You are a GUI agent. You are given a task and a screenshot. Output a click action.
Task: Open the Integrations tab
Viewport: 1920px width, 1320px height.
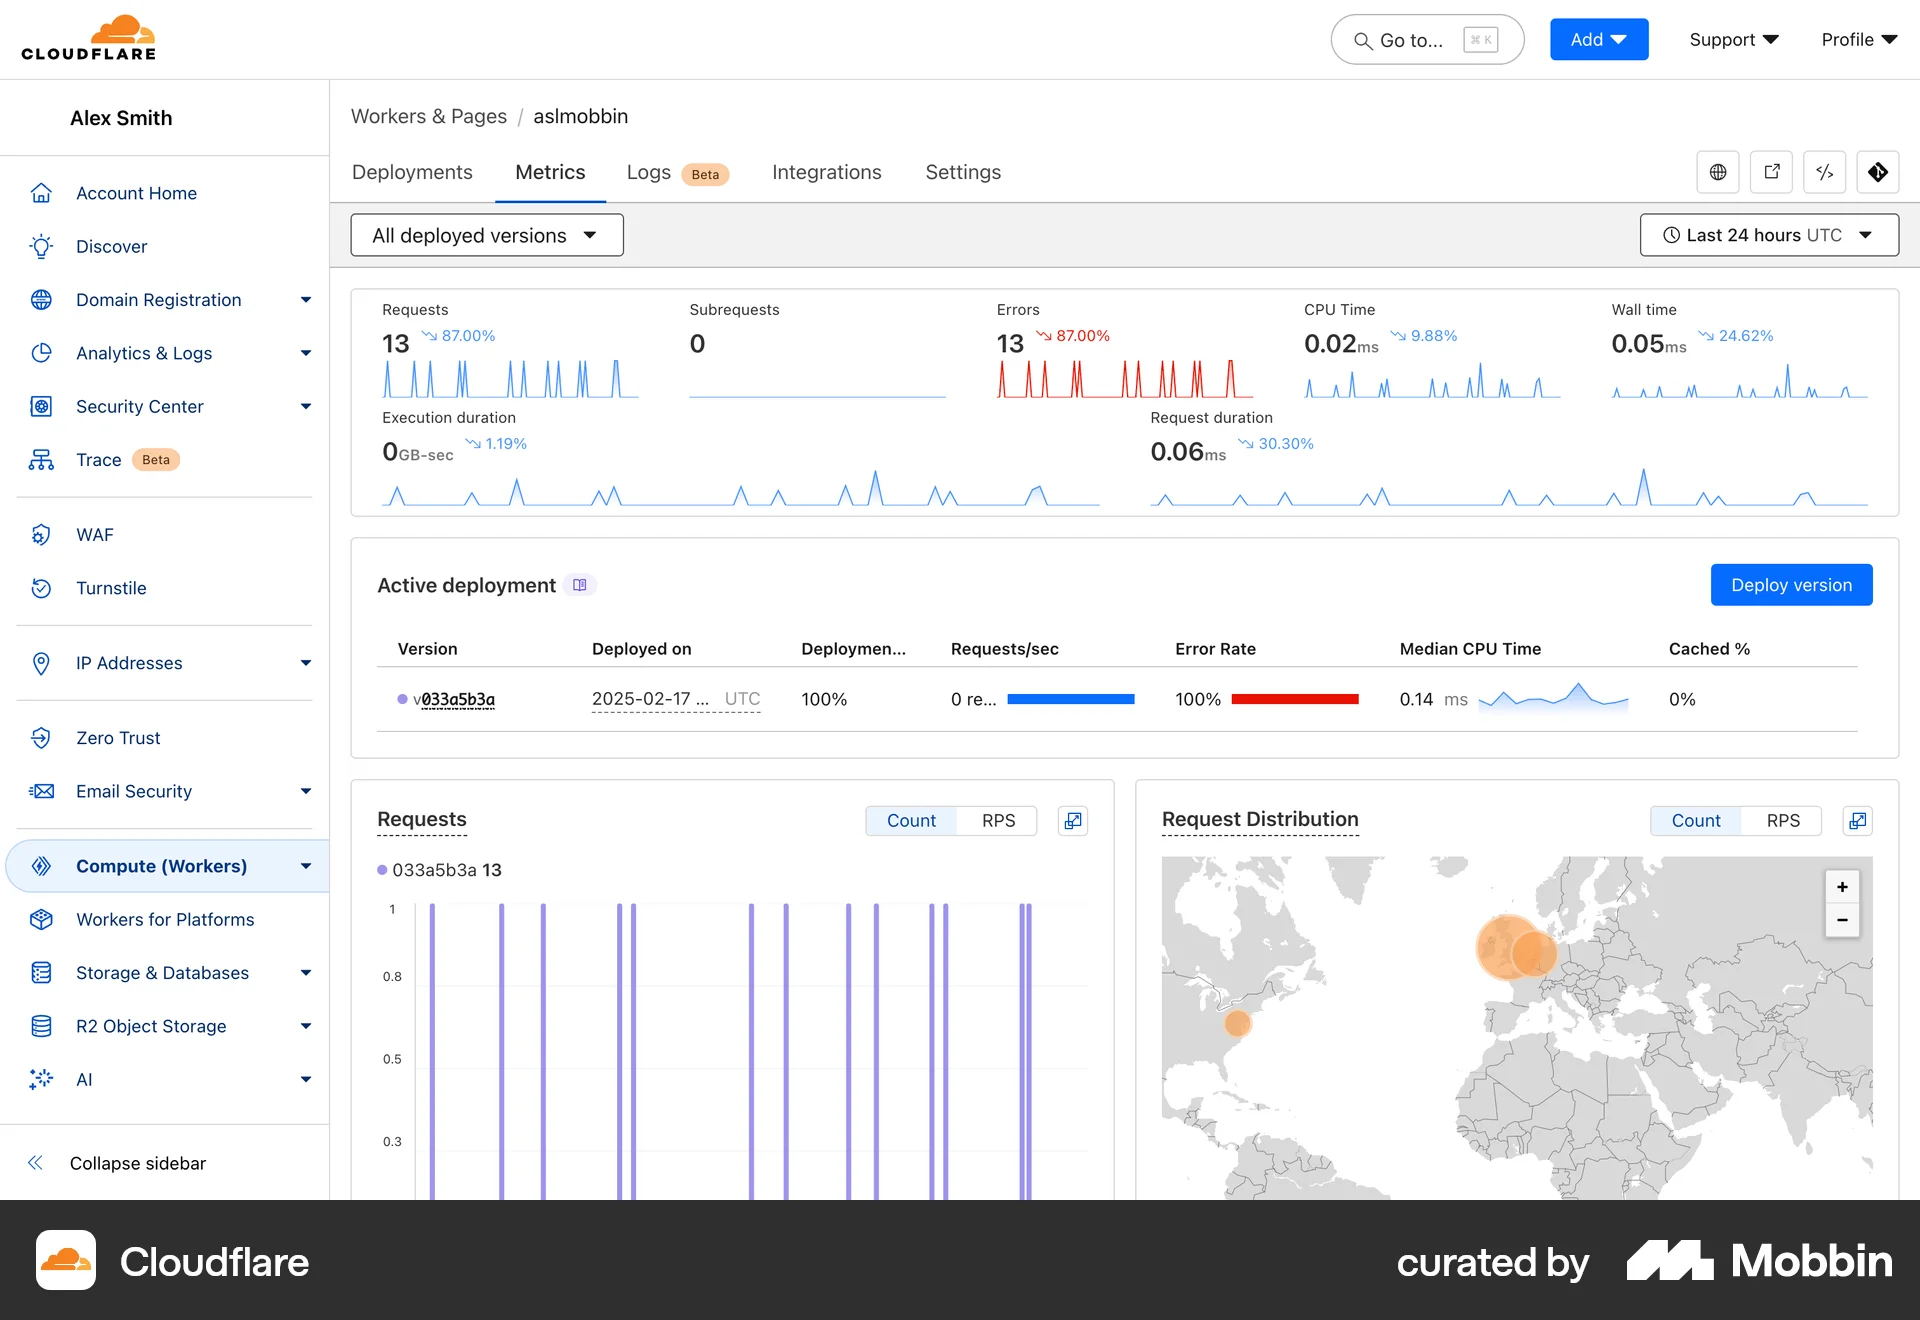click(x=826, y=172)
